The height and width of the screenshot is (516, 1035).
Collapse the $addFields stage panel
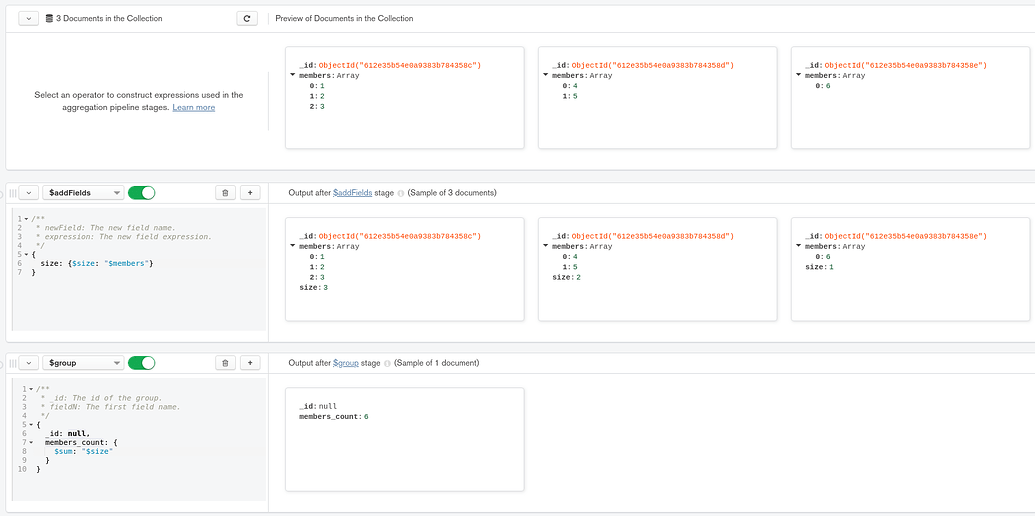pos(28,192)
